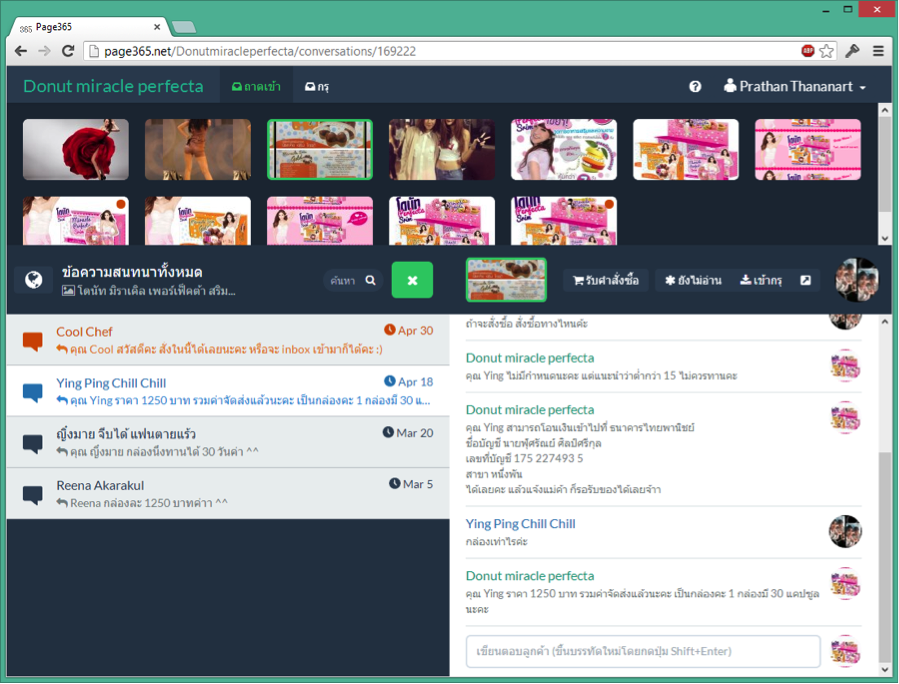Select the red dress dancer thumbnail
The height and width of the screenshot is (684, 899).
pyautogui.click(x=62, y=149)
